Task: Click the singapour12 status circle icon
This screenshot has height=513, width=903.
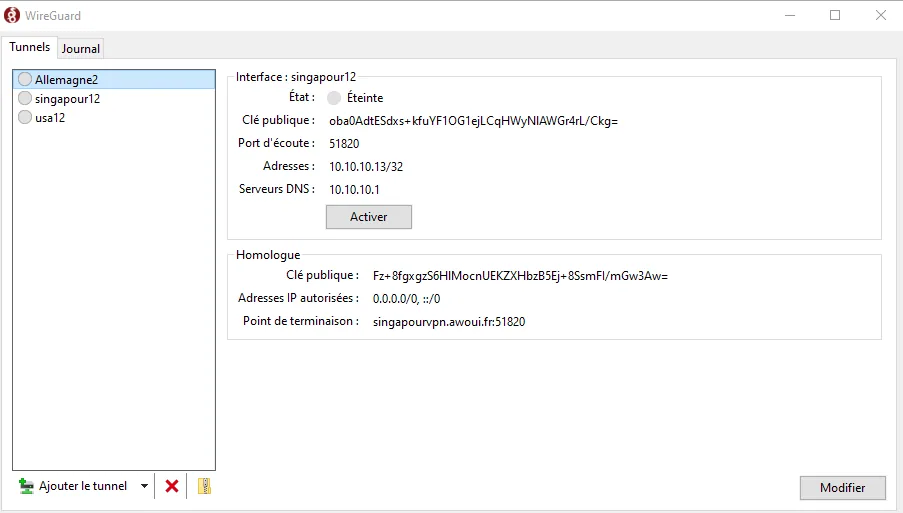Action: tap(25, 98)
